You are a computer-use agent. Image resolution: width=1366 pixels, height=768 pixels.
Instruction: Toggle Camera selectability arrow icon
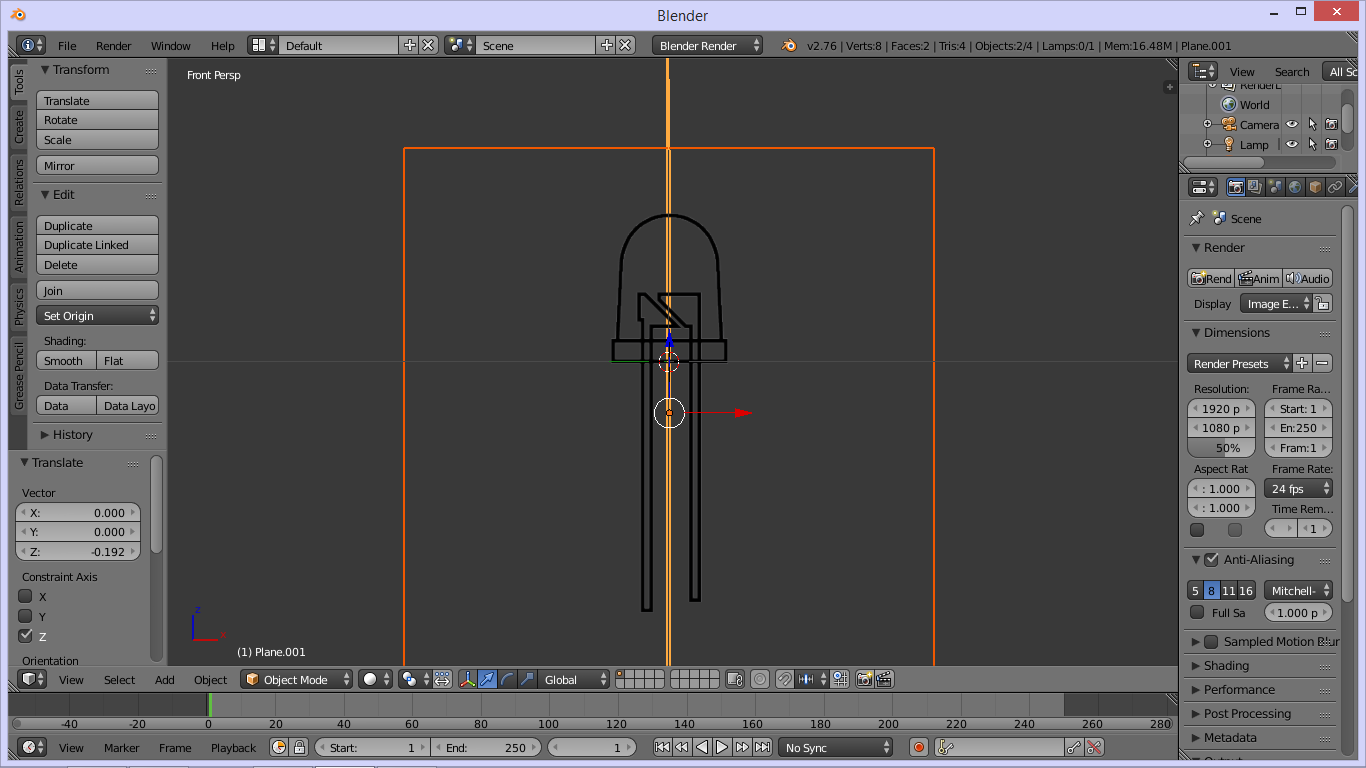point(1312,124)
